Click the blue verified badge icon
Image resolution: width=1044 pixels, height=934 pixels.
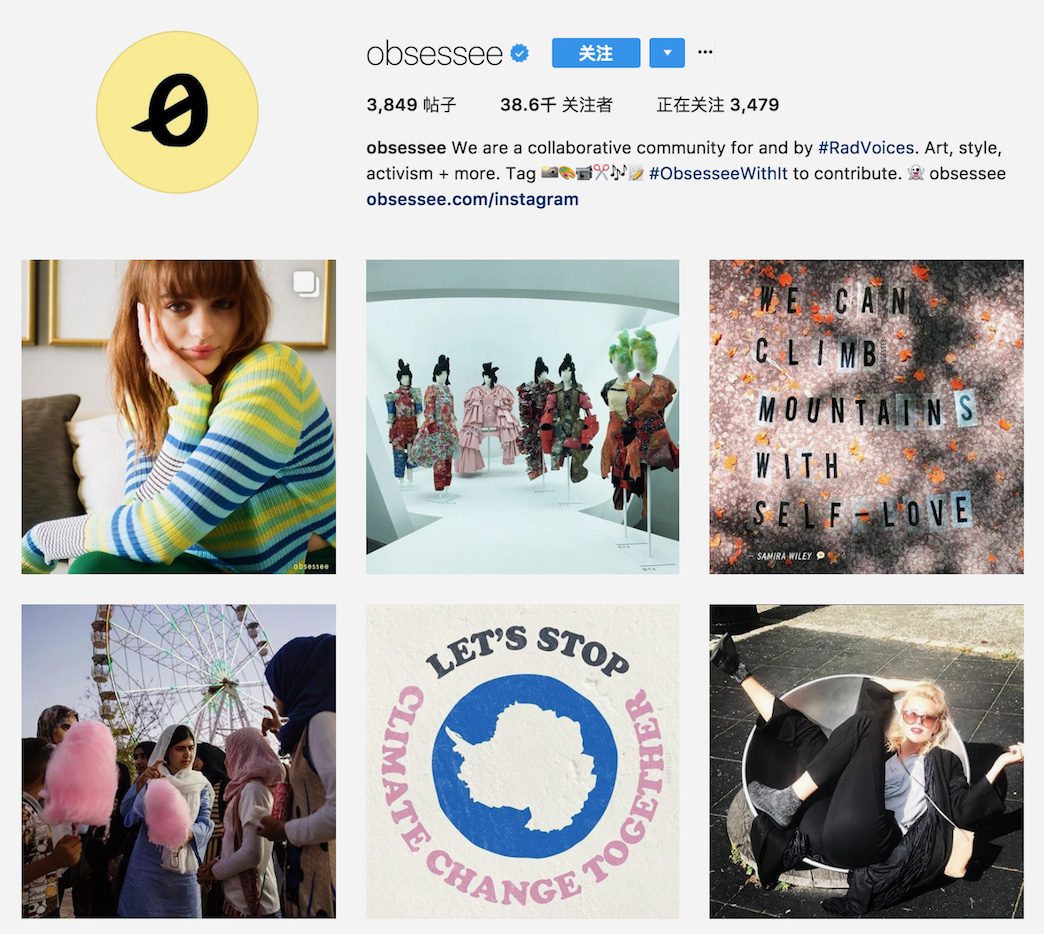(x=519, y=53)
